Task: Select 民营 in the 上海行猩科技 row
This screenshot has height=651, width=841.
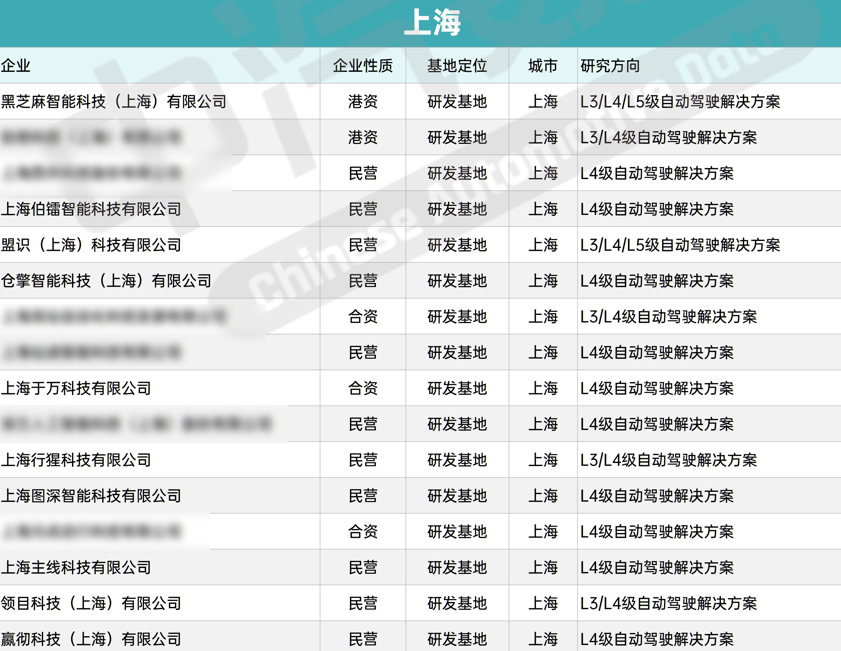Action: (363, 460)
